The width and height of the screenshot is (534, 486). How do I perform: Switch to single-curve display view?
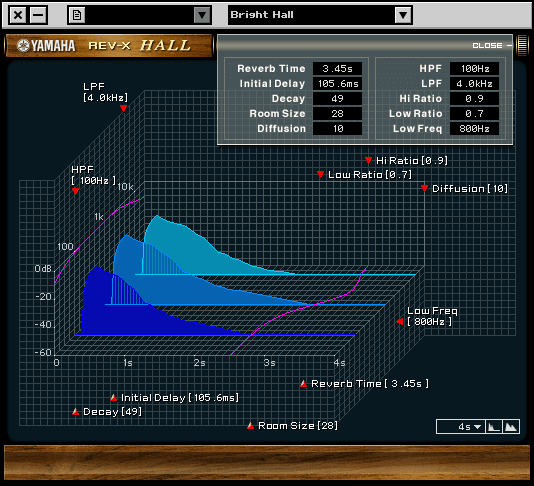point(493,426)
